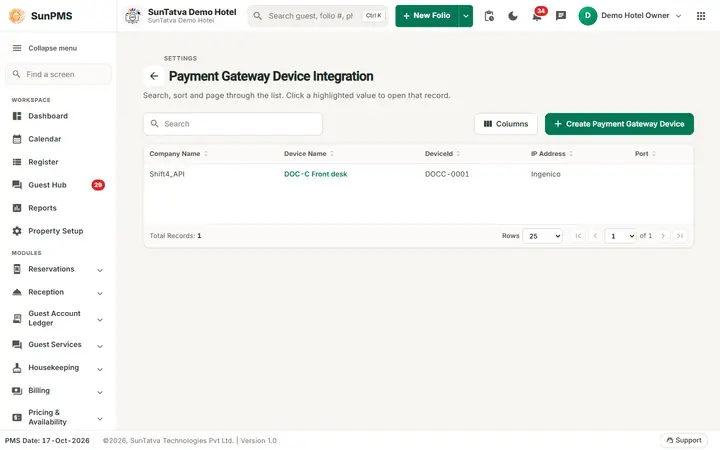Sort by DeviceId column
Screen dimensions: 720x450
tap(443, 154)
